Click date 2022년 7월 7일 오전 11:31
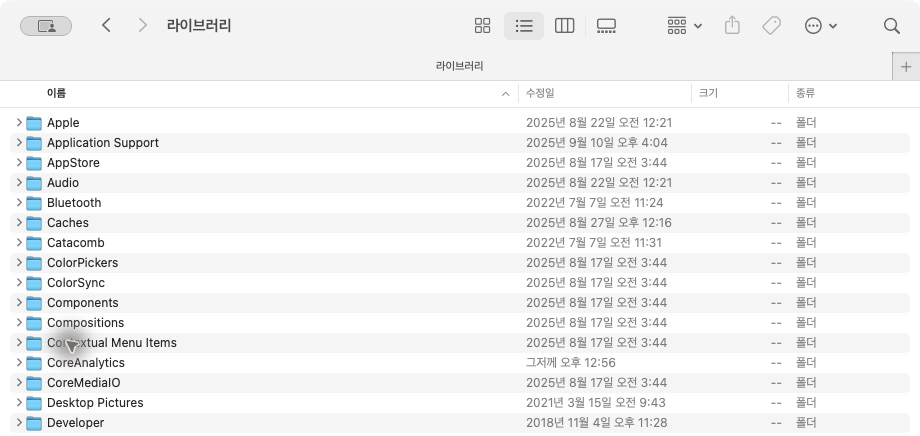Viewport: 920px width, 436px height. pos(595,242)
